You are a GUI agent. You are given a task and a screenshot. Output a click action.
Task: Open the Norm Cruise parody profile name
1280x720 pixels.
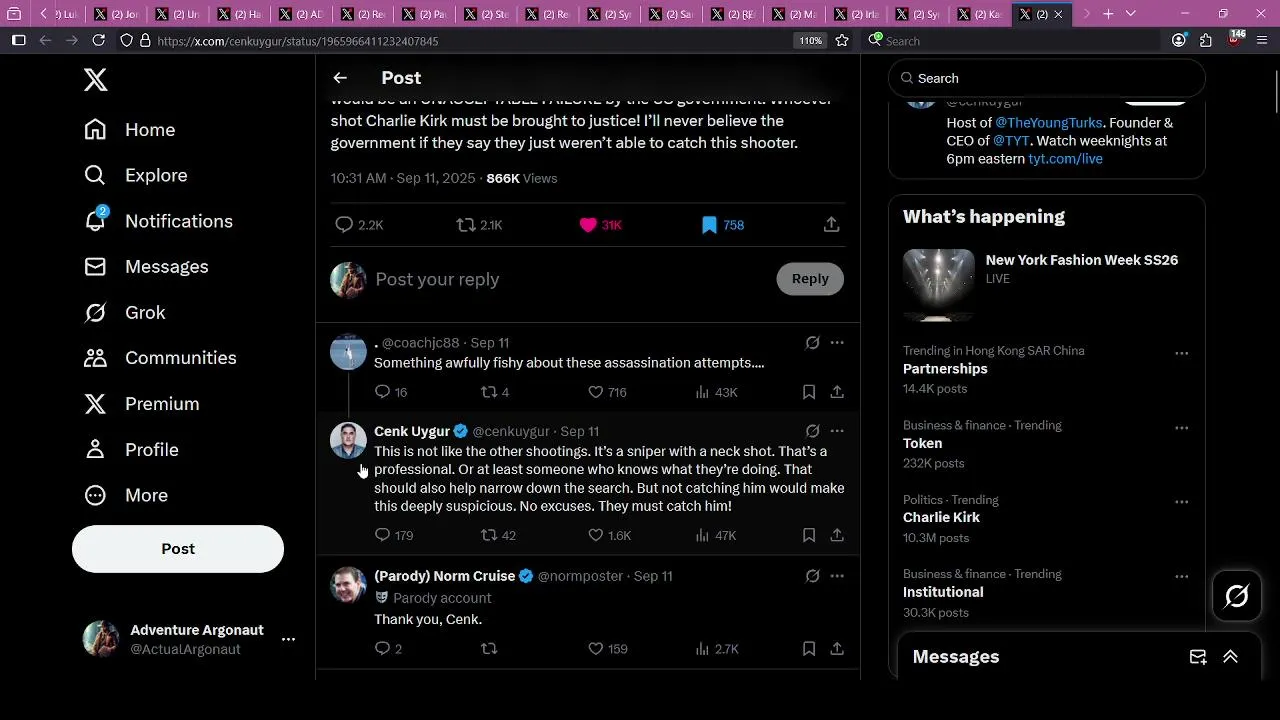click(x=445, y=576)
